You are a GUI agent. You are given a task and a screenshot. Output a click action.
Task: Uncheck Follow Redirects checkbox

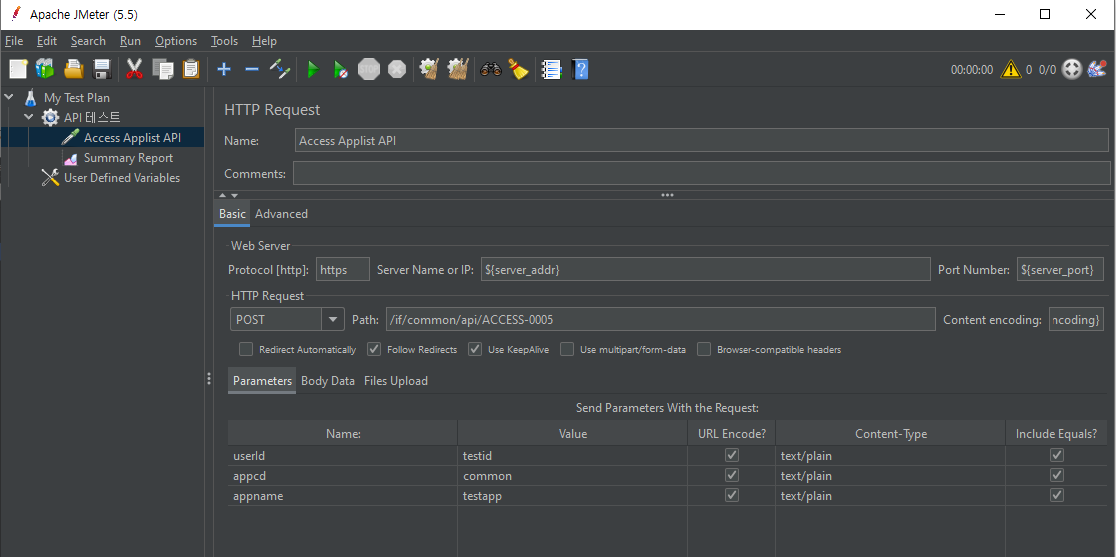374,349
